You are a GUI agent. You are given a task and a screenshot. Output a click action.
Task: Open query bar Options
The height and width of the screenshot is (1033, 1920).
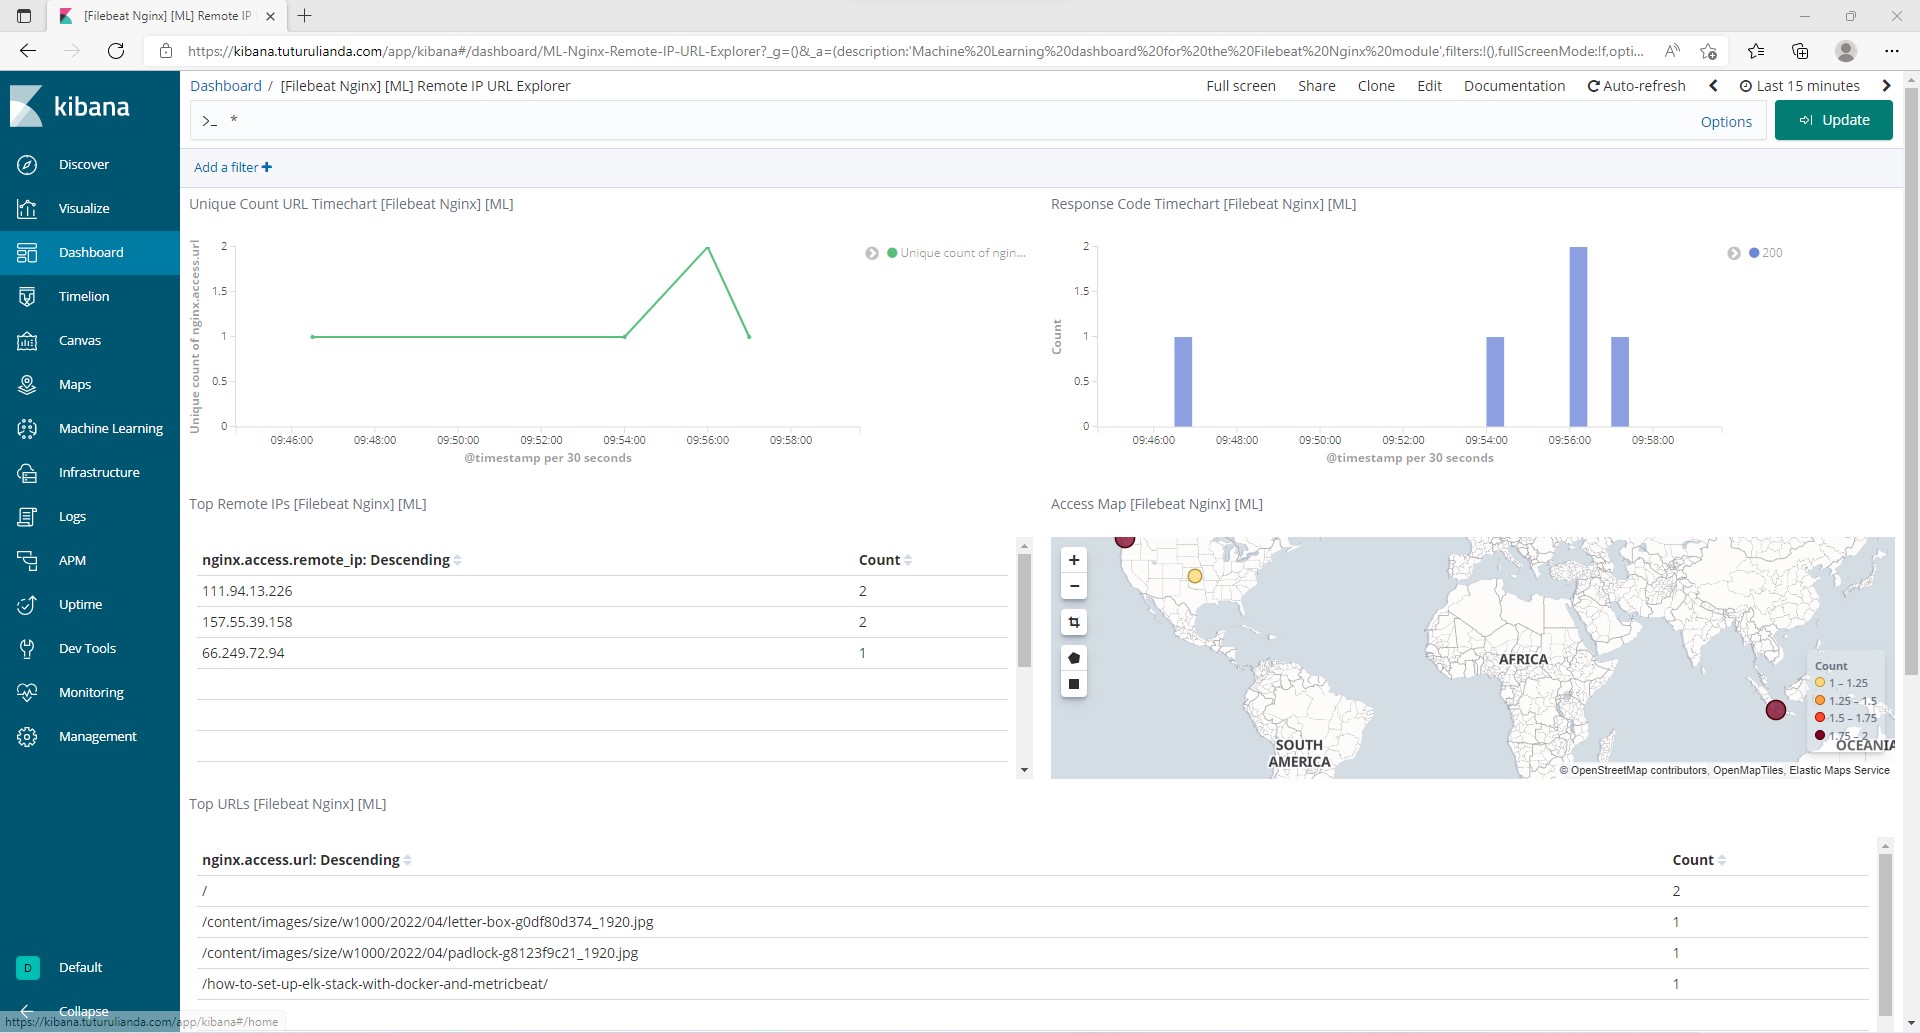pyautogui.click(x=1726, y=122)
